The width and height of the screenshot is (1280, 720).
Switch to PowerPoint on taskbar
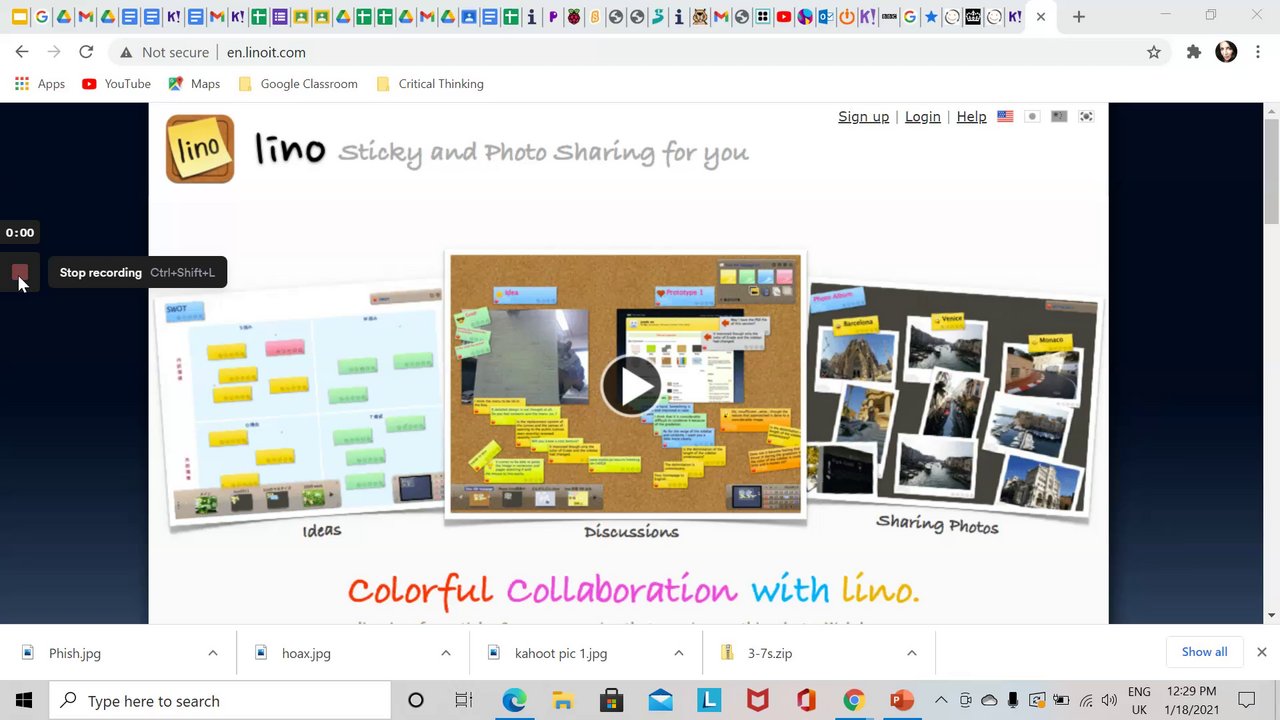tap(903, 701)
